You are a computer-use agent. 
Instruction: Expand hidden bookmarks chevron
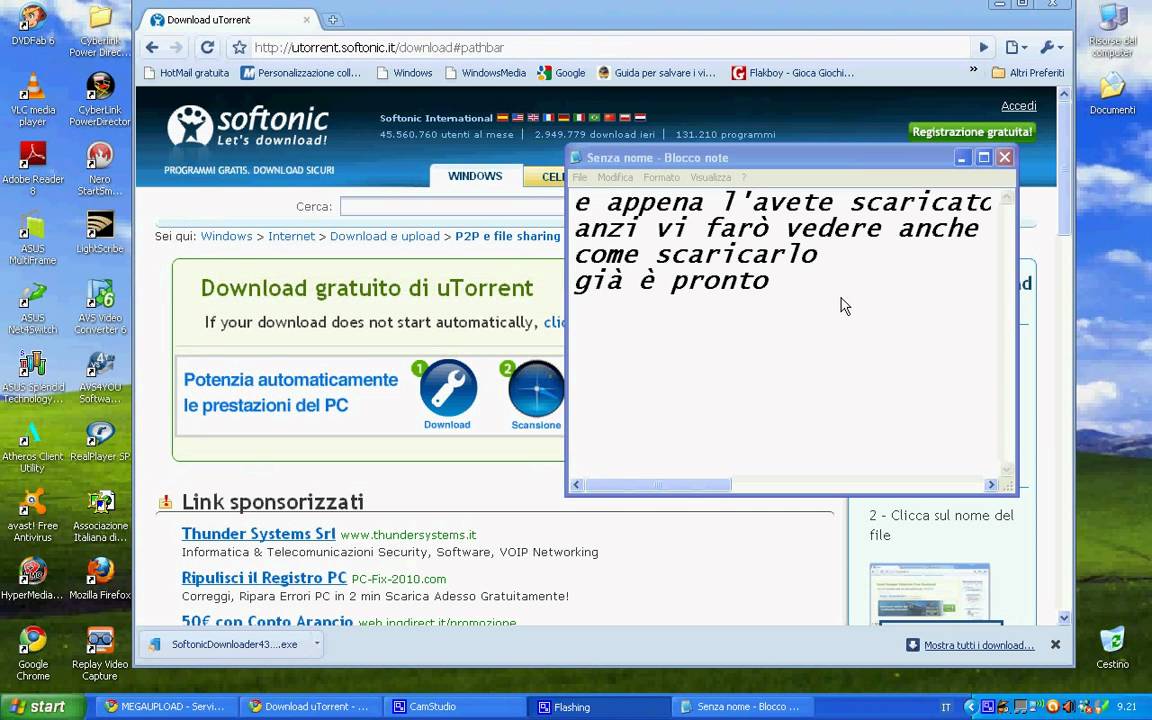pyautogui.click(x=973, y=70)
